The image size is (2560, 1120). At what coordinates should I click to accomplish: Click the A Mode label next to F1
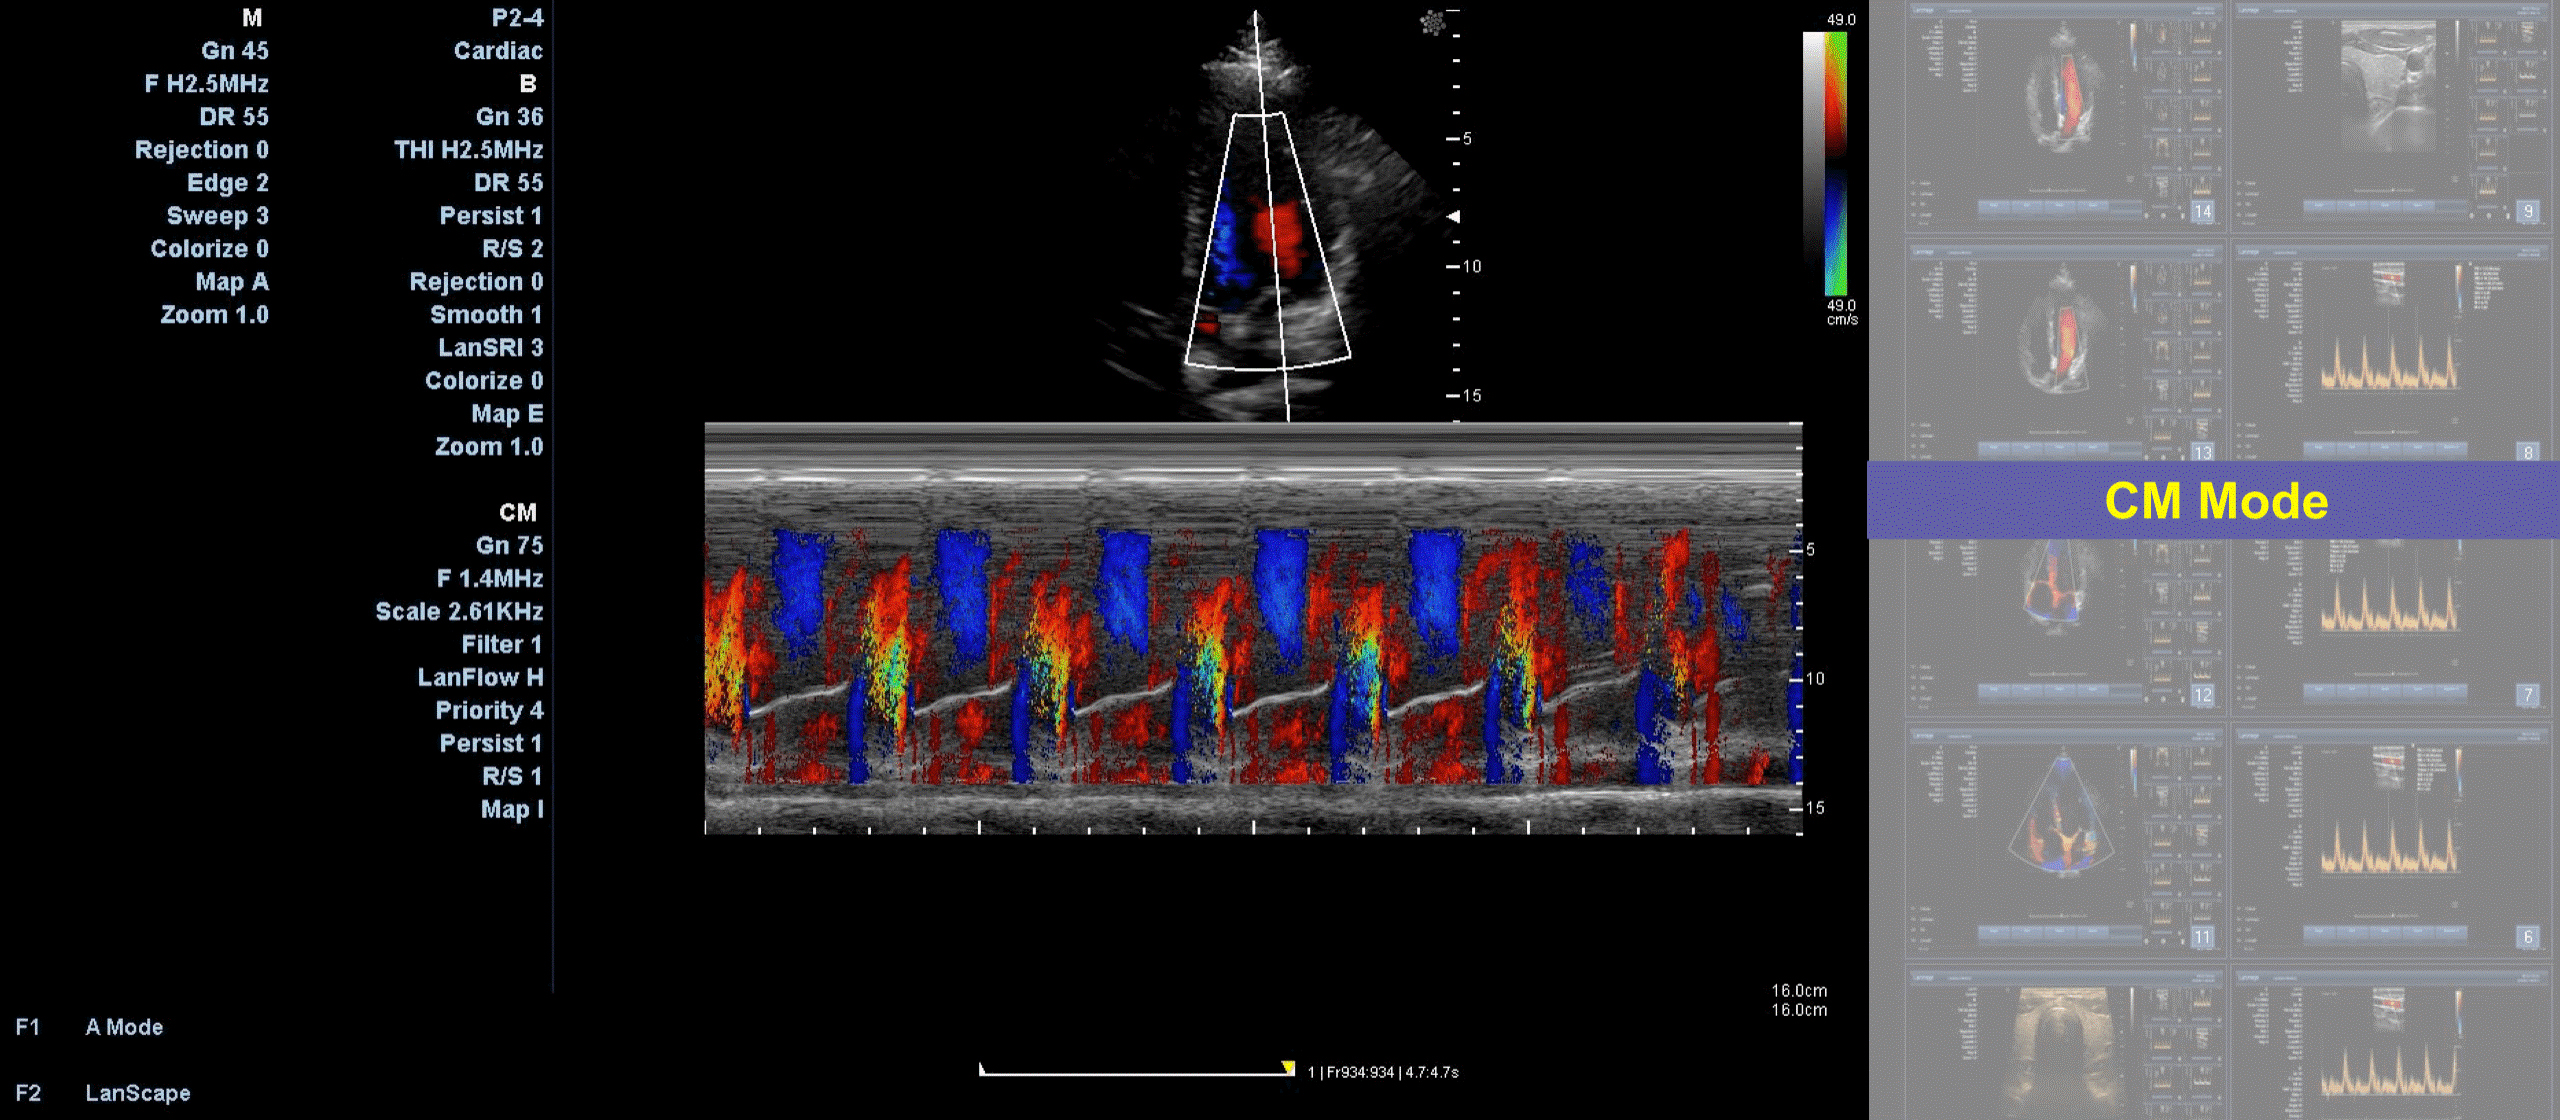tap(124, 1027)
